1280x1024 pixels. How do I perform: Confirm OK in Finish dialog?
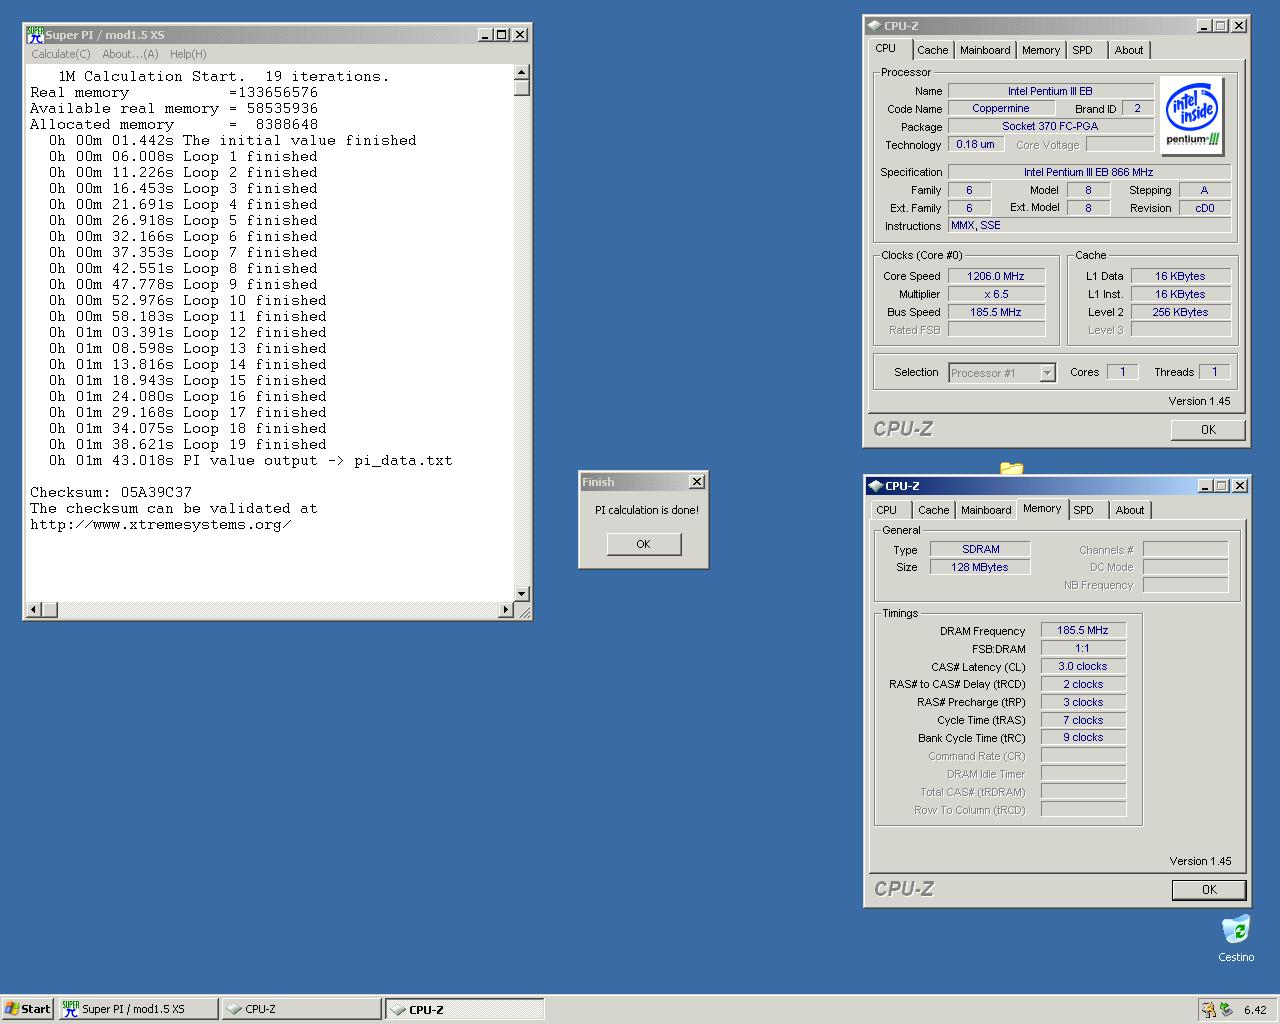643,544
